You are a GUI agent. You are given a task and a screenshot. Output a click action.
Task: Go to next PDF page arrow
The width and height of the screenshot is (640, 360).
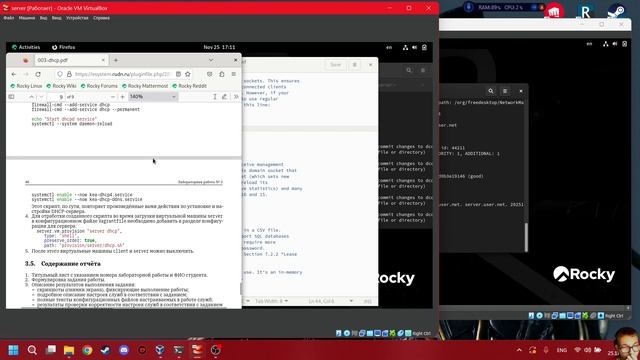click(x=41, y=97)
